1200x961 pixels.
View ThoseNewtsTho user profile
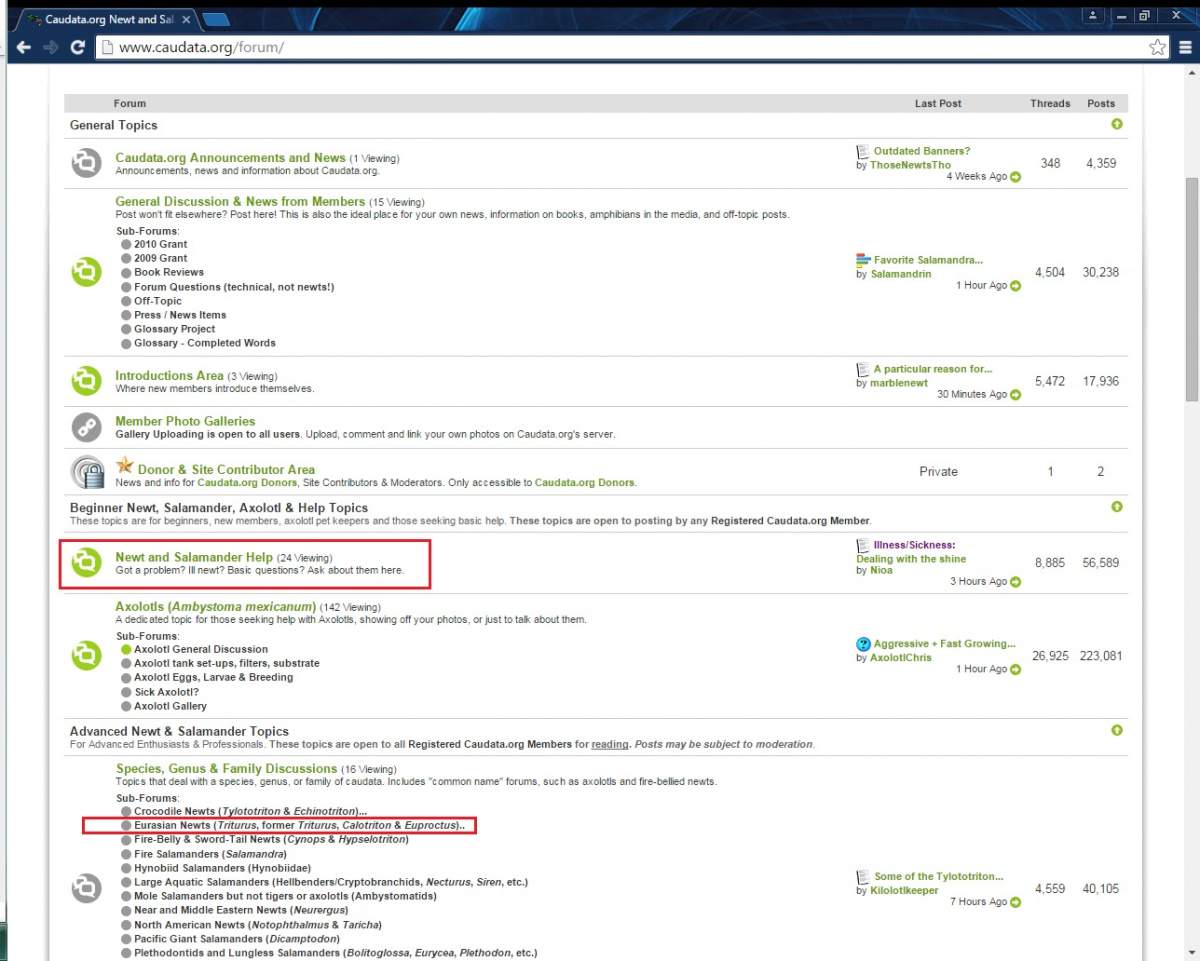910,165
